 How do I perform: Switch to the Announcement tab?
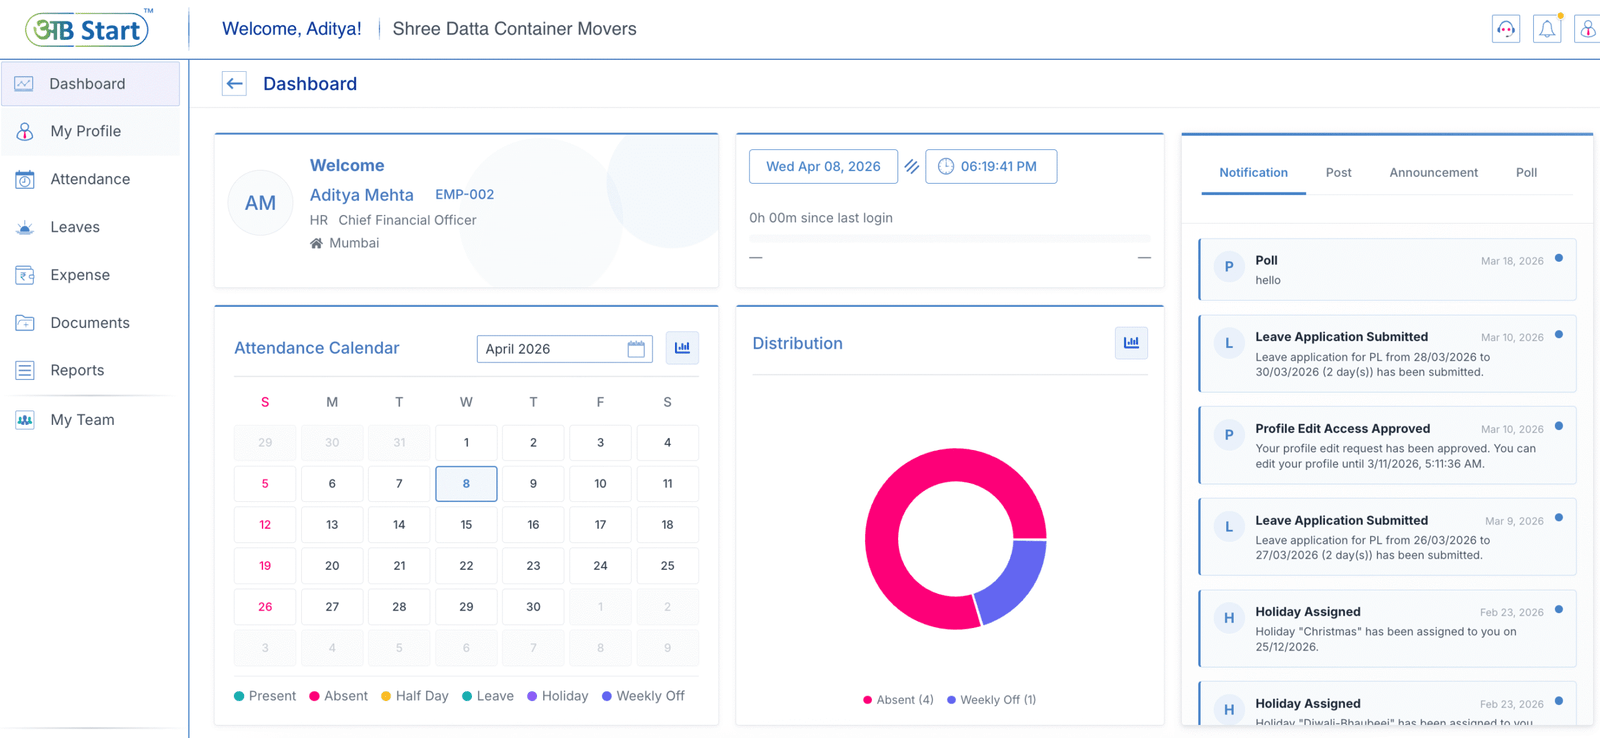(x=1432, y=173)
